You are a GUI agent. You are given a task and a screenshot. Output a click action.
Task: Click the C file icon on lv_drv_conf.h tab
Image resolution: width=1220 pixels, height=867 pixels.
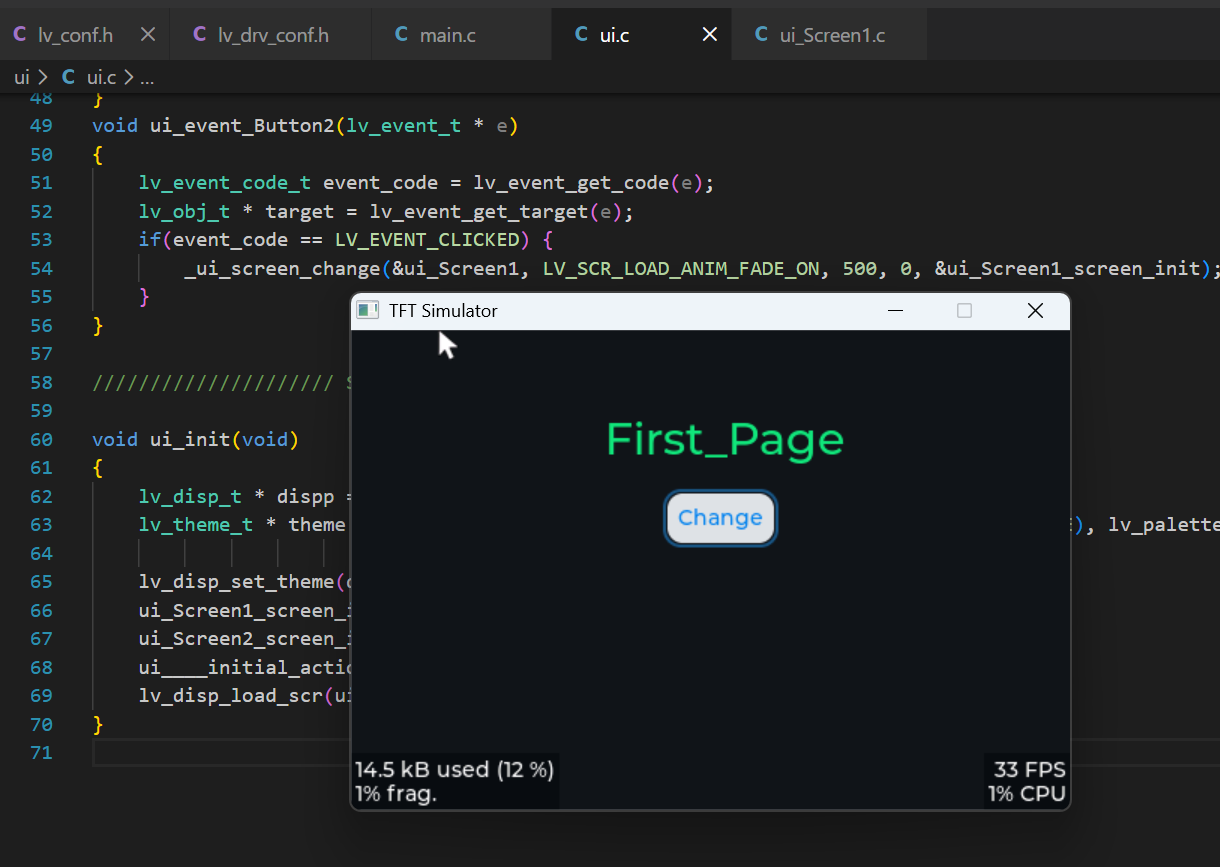click(x=199, y=35)
